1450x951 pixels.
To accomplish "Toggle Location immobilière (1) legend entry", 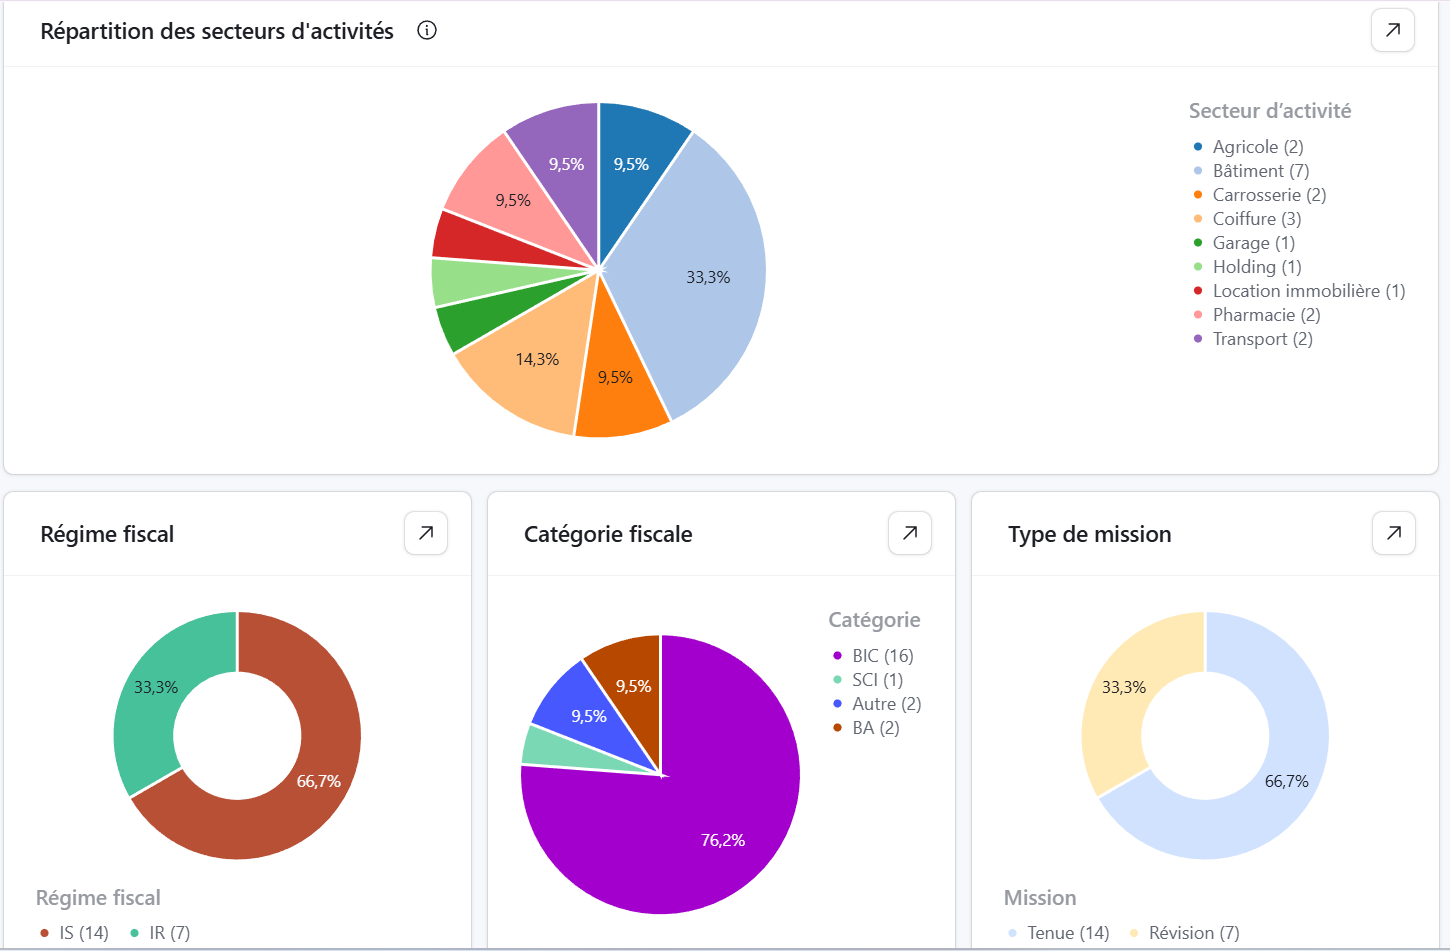I will [x=1300, y=291].
